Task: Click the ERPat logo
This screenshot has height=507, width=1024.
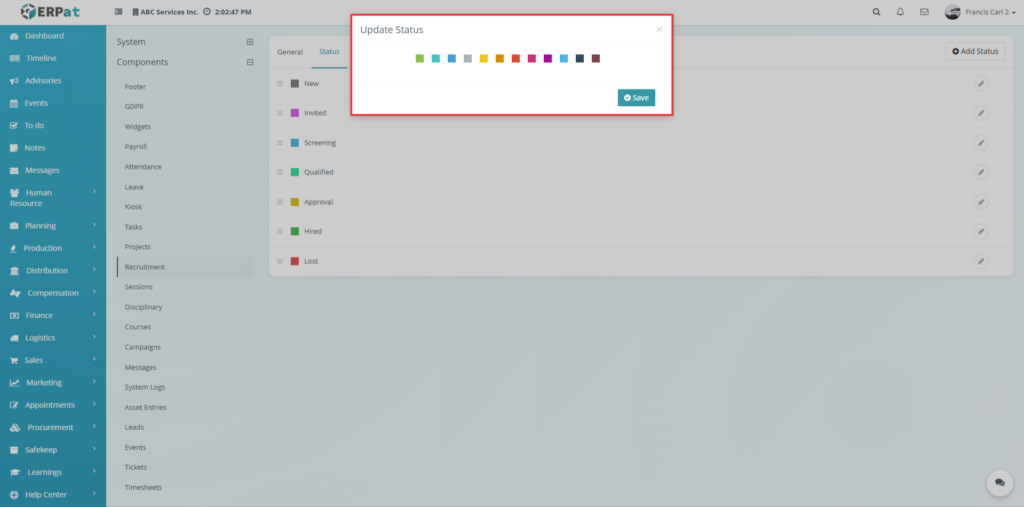Action: [x=50, y=12]
